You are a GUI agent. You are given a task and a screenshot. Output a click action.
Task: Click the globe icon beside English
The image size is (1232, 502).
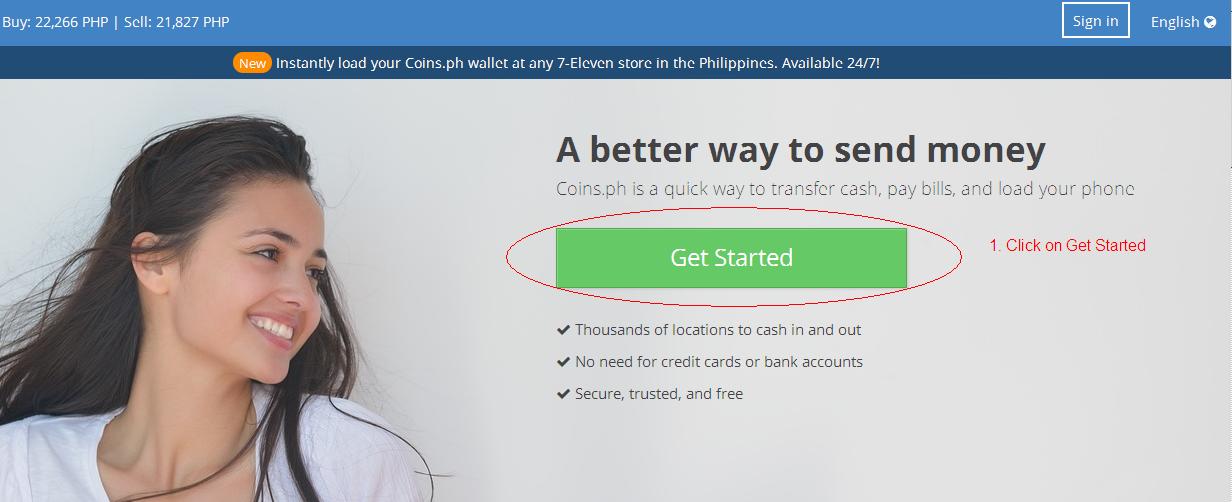1210,22
